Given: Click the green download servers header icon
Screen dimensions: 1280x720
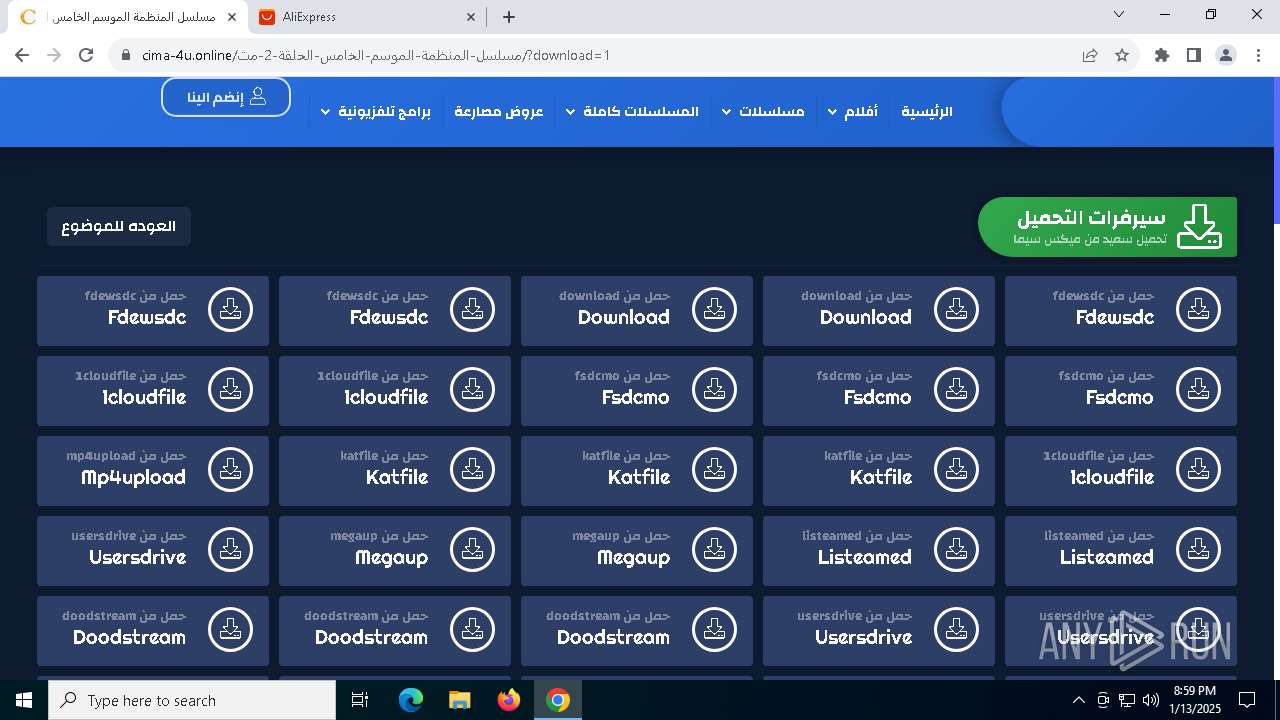Looking at the screenshot, I should (x=1199, y=227).
